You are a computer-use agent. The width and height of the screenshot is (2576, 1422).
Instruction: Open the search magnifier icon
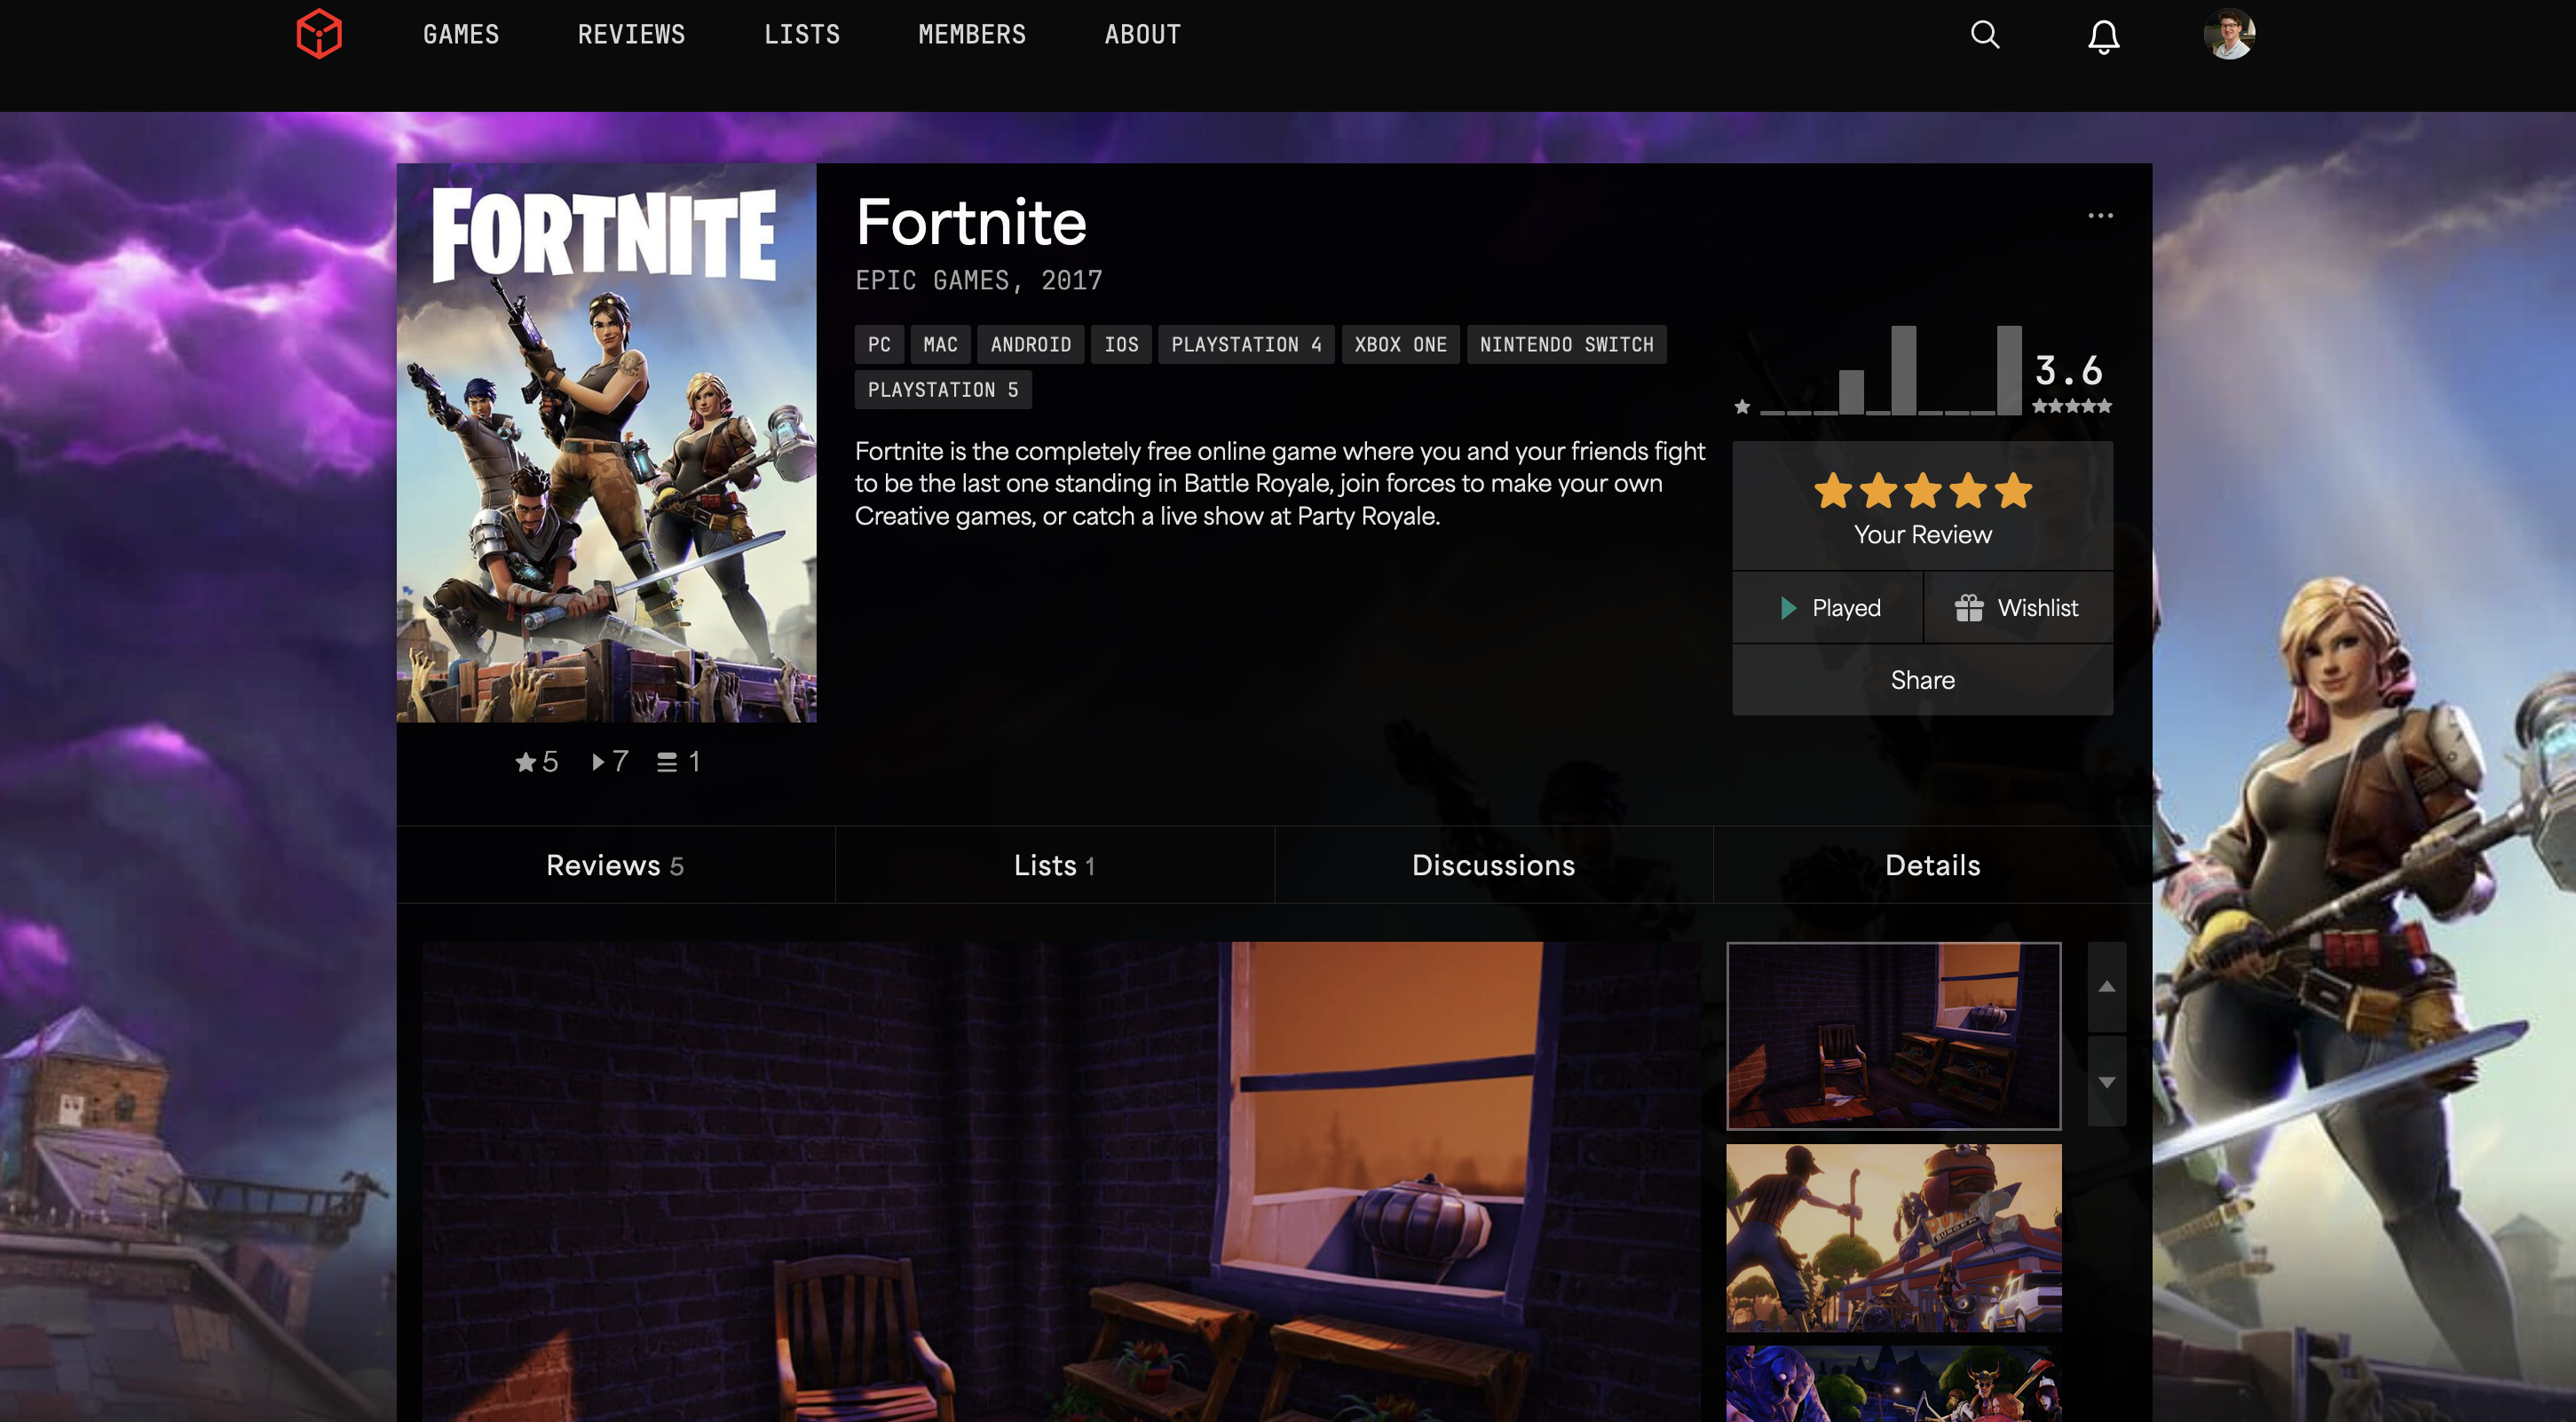pos(1985,35)
